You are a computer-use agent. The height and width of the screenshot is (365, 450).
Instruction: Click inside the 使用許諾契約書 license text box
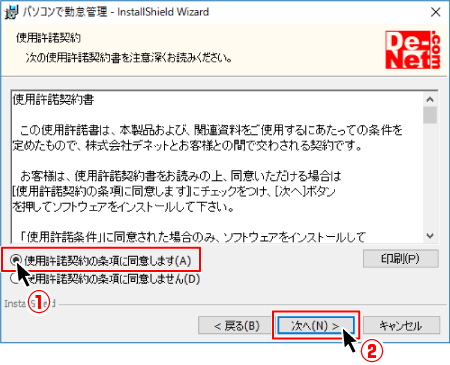pos(217,167)
